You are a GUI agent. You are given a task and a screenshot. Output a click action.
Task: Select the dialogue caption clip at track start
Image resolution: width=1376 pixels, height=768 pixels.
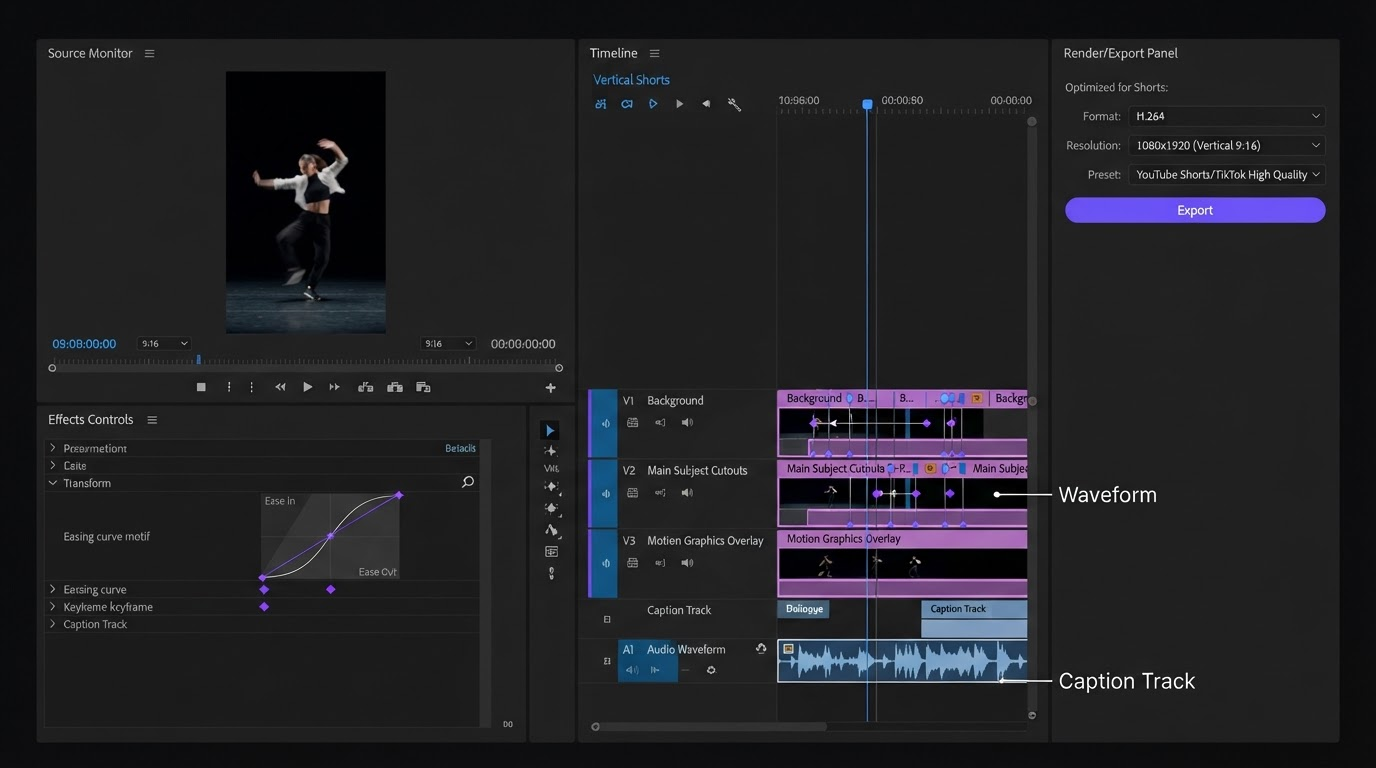[803, 609]
